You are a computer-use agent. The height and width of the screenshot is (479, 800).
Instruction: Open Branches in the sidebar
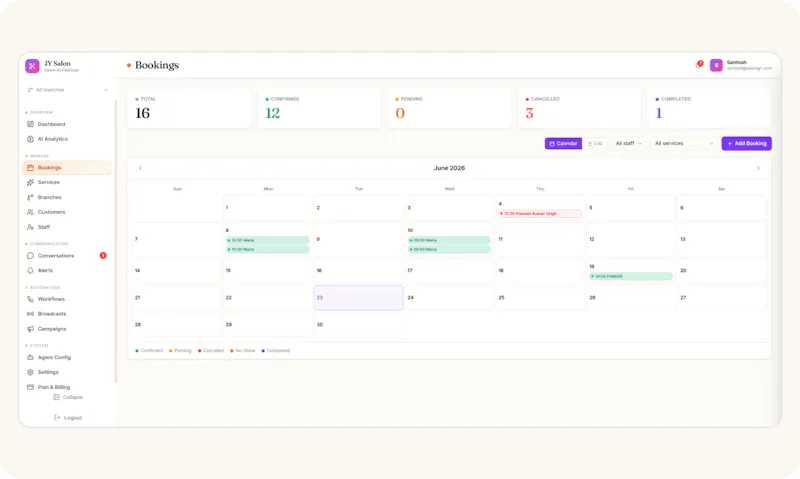(67, 197)
